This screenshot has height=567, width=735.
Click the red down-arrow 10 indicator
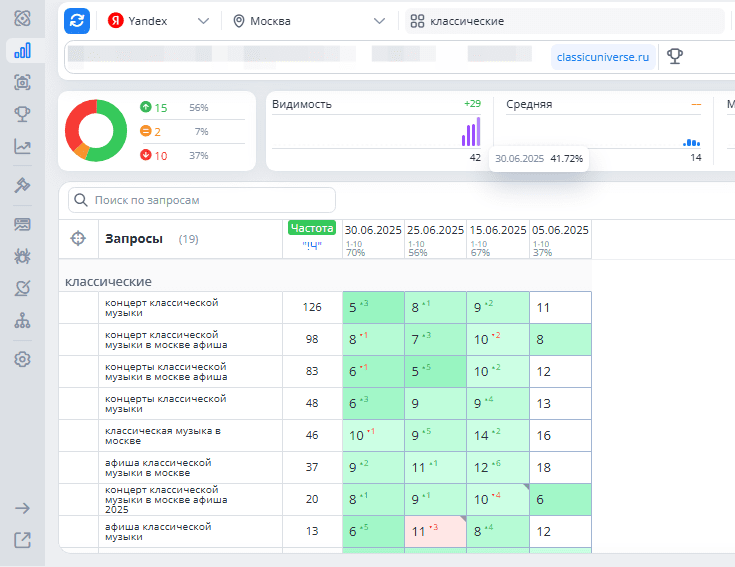pos(154,156)
